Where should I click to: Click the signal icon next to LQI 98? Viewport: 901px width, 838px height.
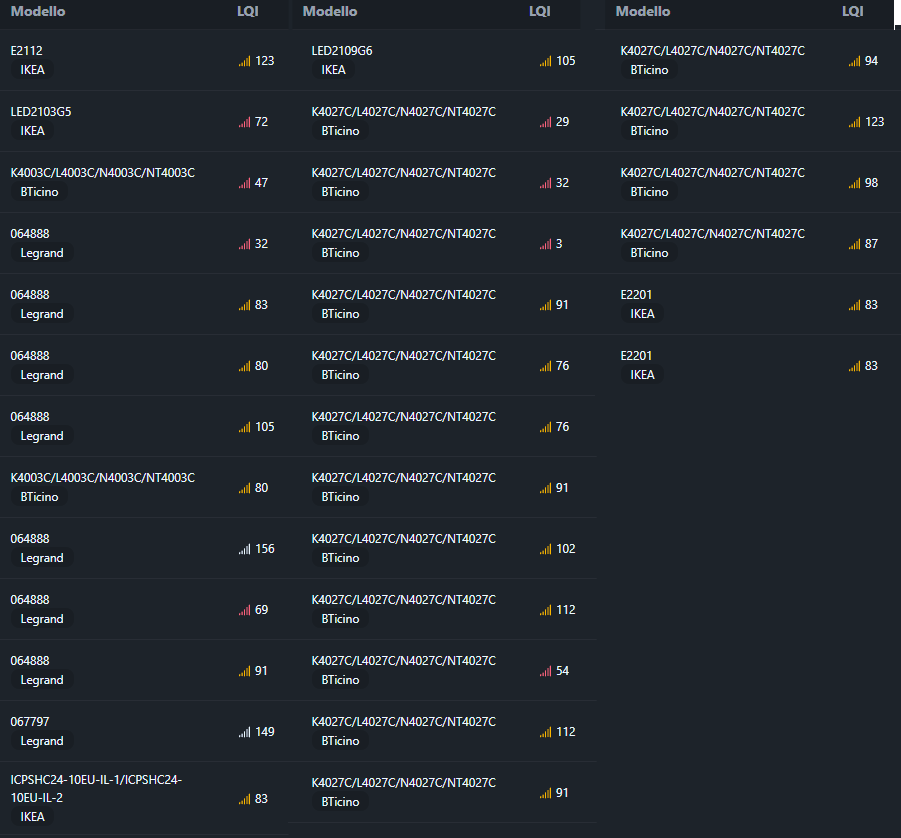(x=854, y=183)
